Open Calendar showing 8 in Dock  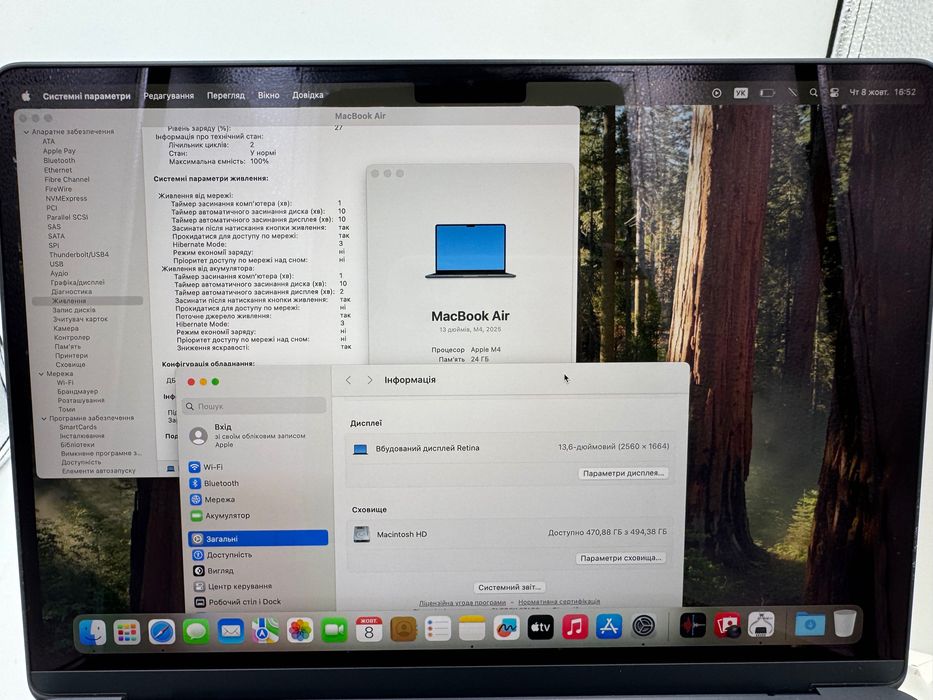(x=369, y=629)
